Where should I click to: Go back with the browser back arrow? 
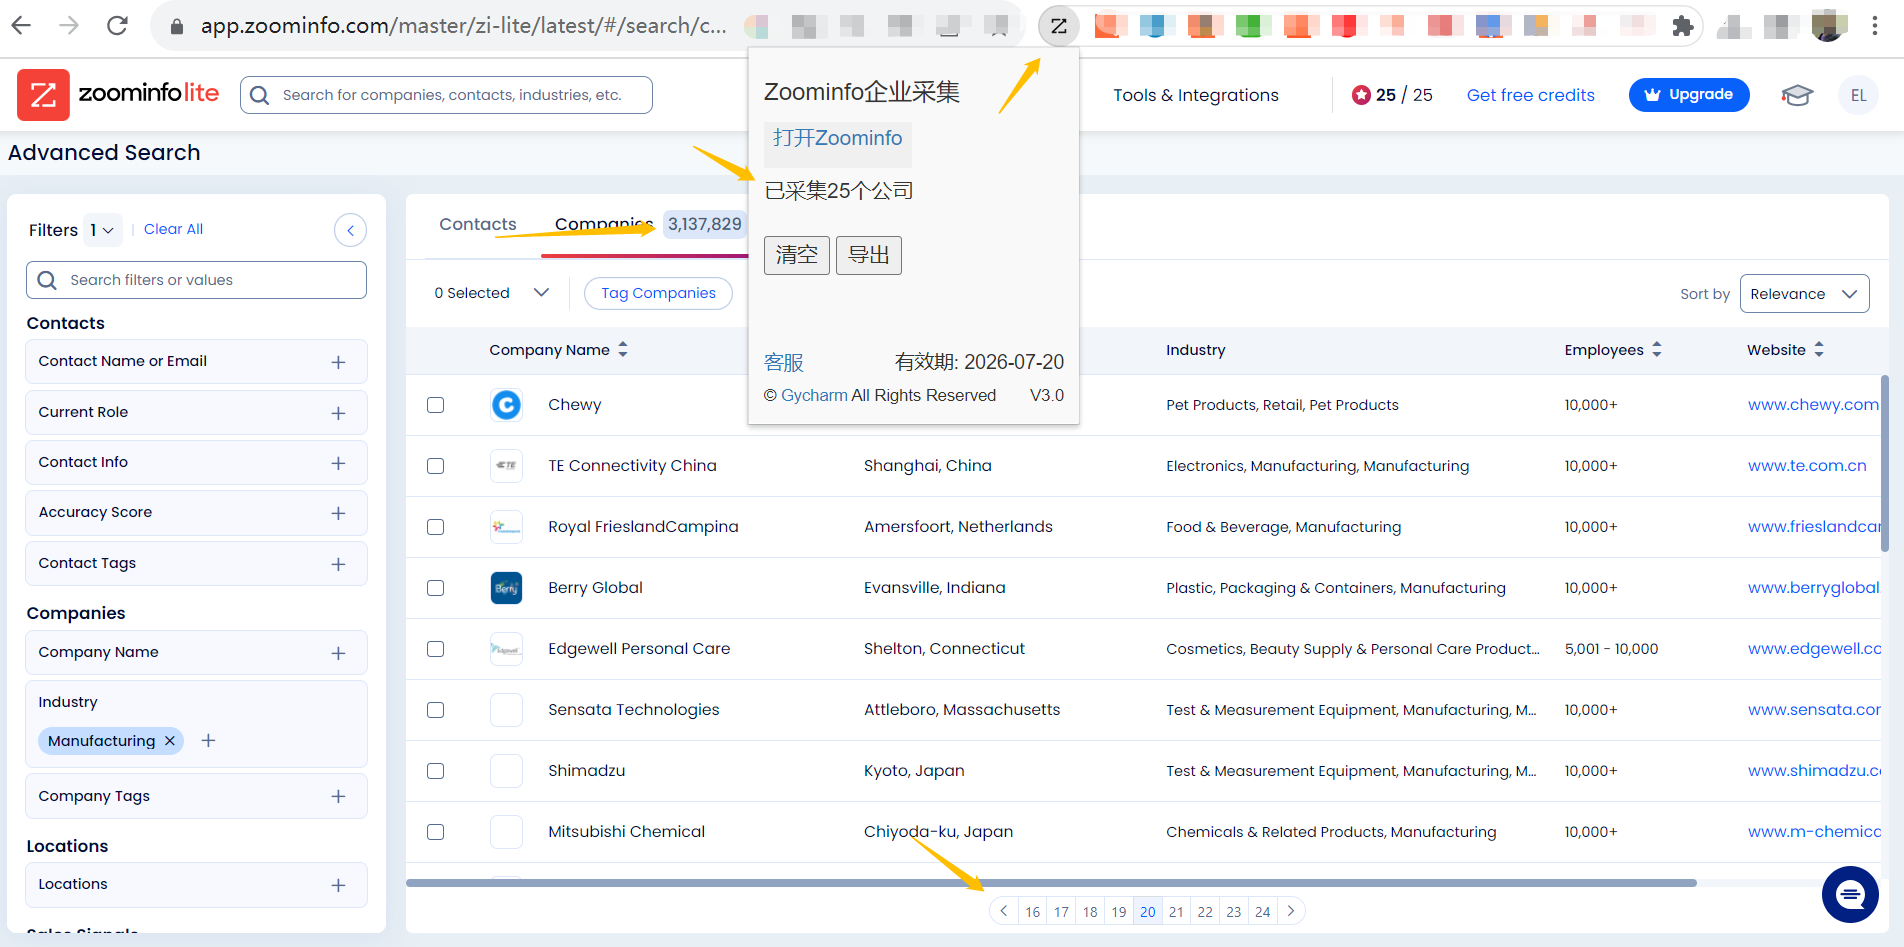coord(22,25)
